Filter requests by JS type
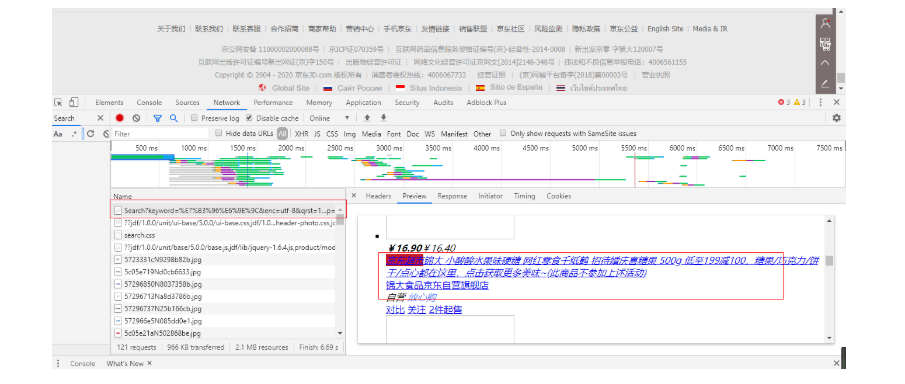905x384 pixels. pyautogui.click(x=317, y=133)
